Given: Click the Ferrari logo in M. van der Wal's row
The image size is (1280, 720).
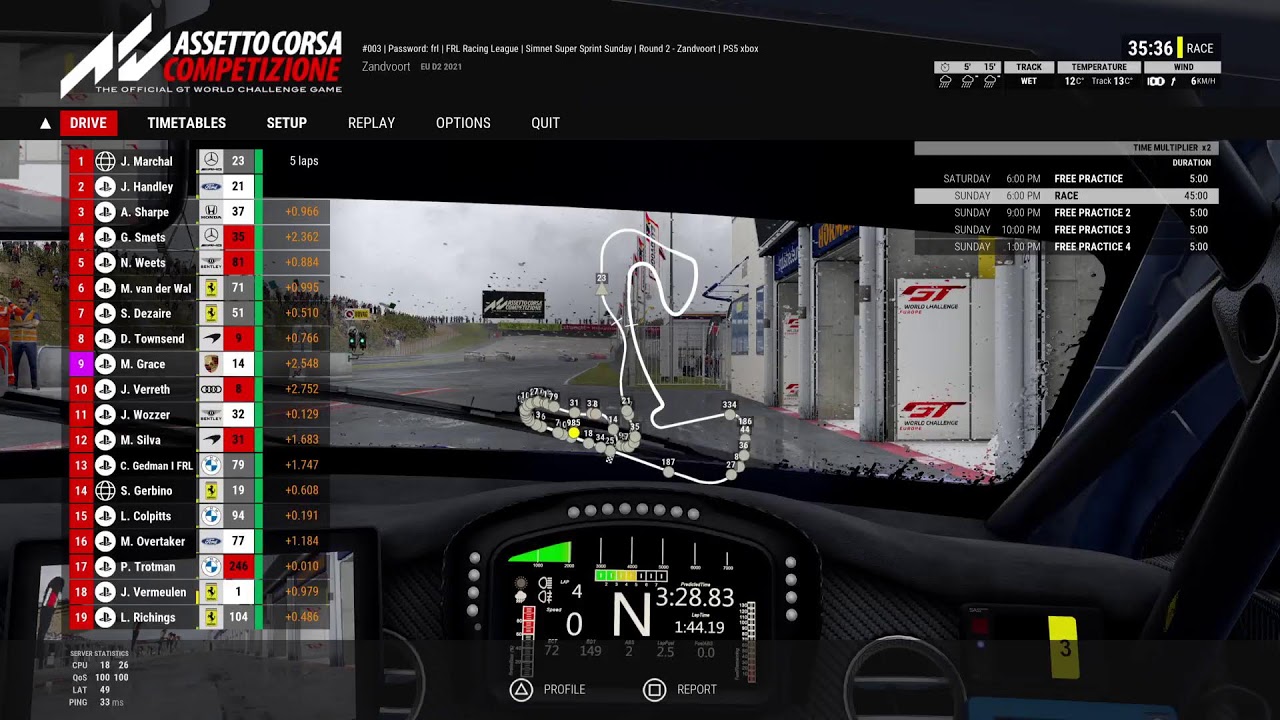Looking at the screenshot, I should [x=211, y=288].
